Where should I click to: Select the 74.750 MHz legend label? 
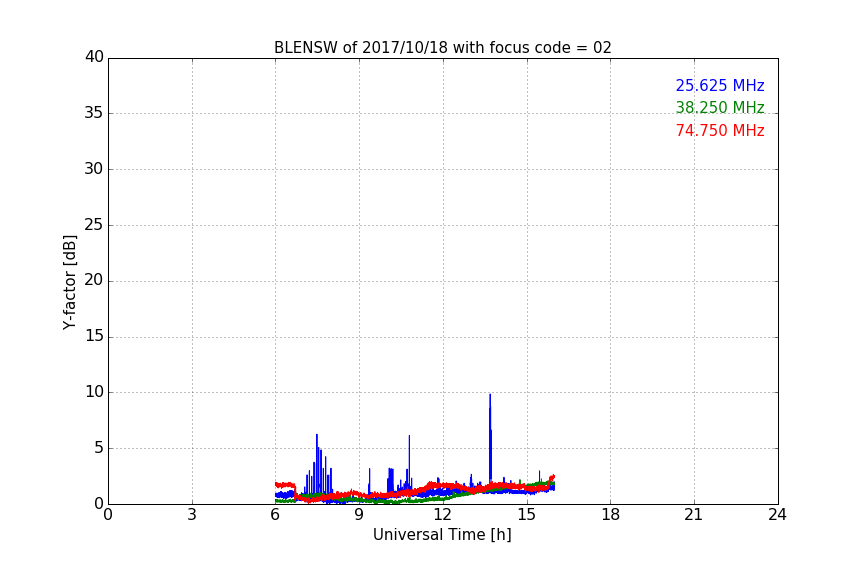click(x=720, y=131)
